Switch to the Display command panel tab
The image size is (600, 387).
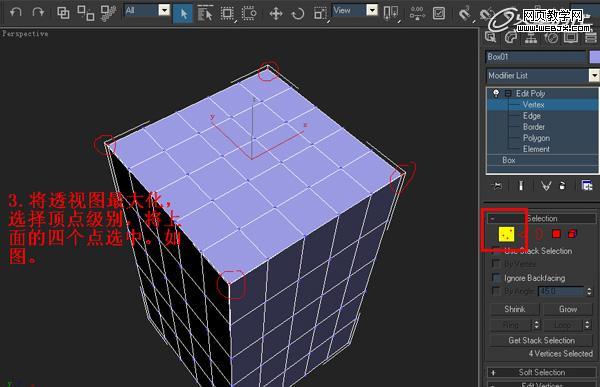pyautogui.click(x=571, y=38)
